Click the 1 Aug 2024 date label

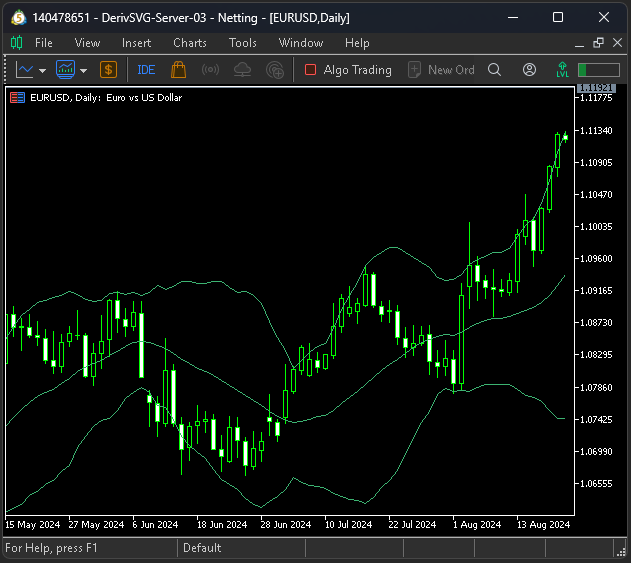point(477,525)
